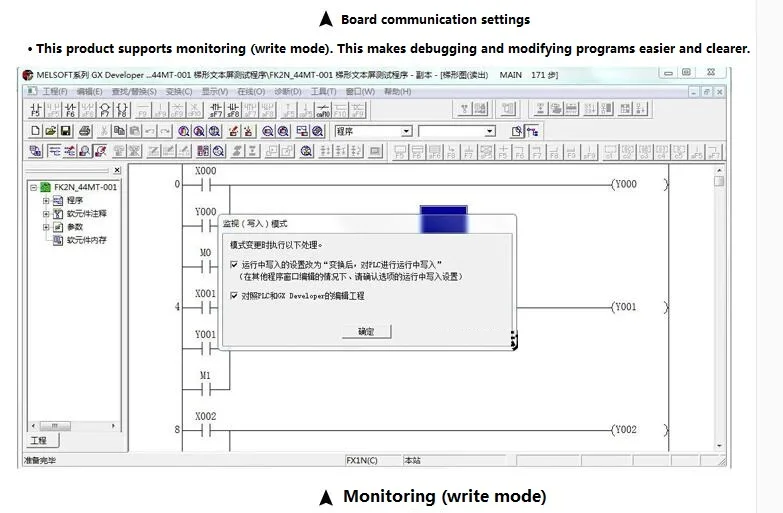
Task: Select the X002 contact in ladder
Action: [206, 430]
